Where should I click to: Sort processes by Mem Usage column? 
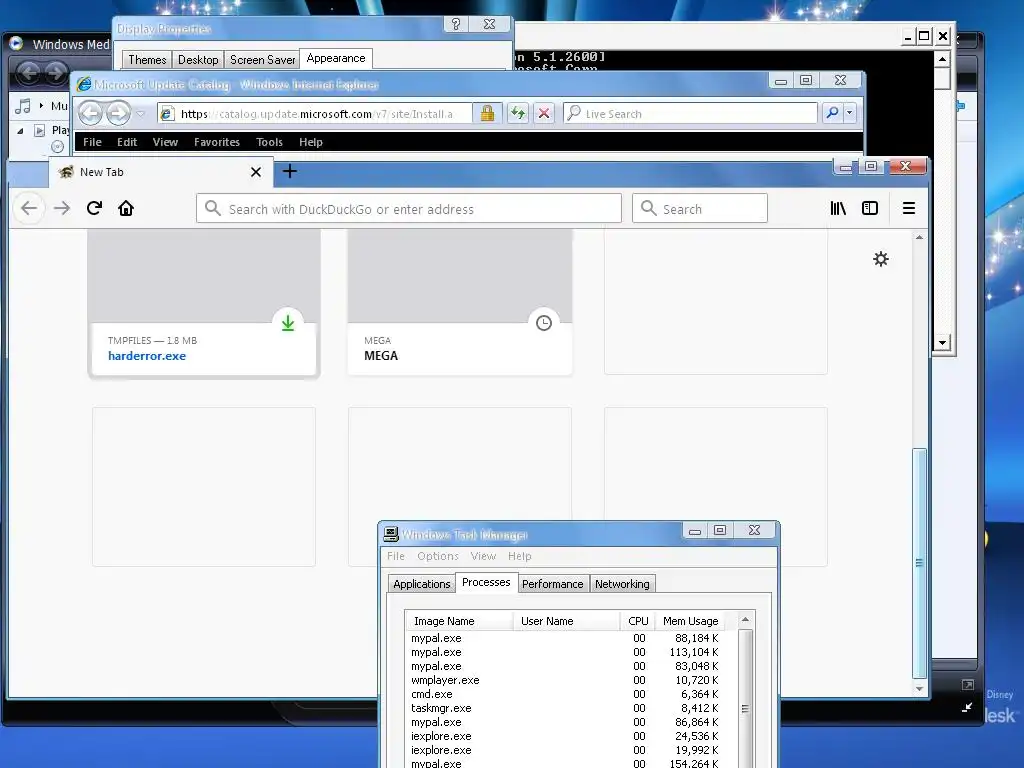click(690, 621)
